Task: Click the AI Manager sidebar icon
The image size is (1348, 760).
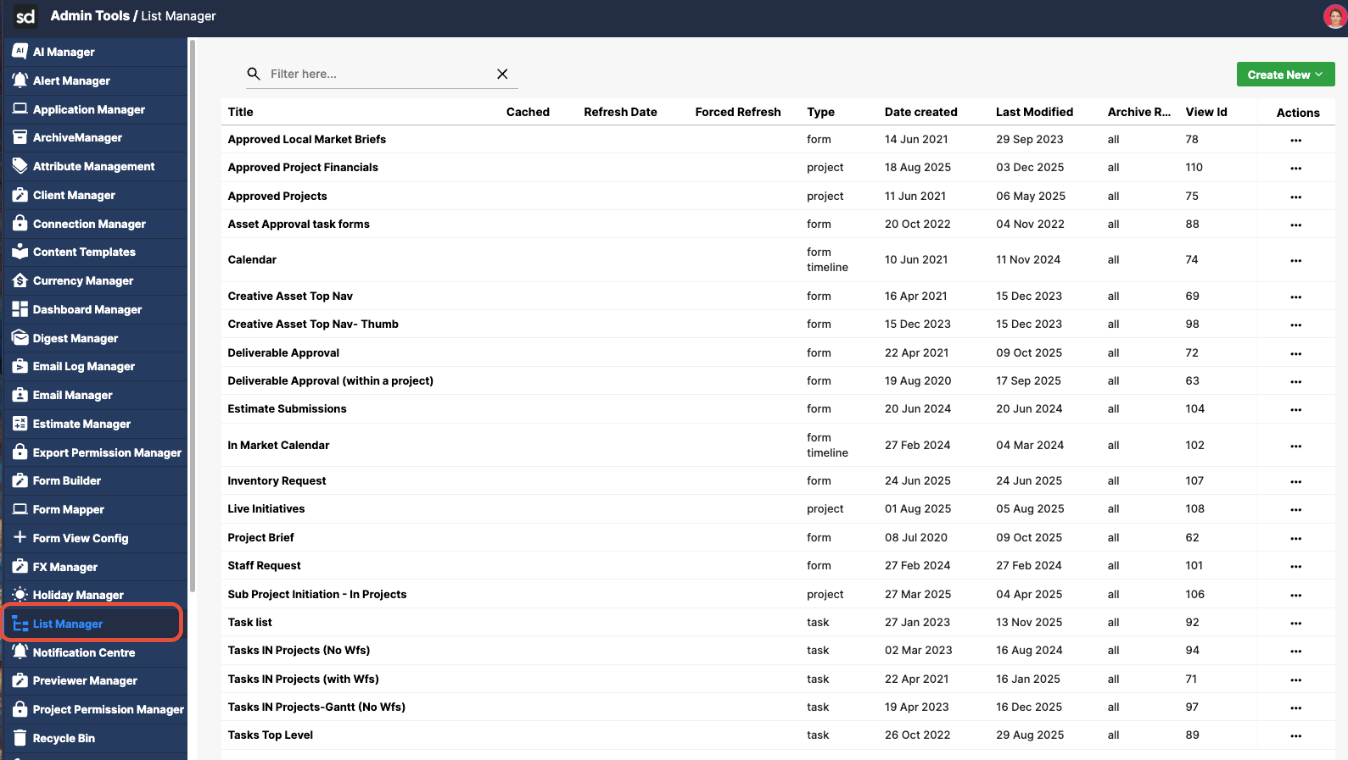Action: (x=20, y=51)
